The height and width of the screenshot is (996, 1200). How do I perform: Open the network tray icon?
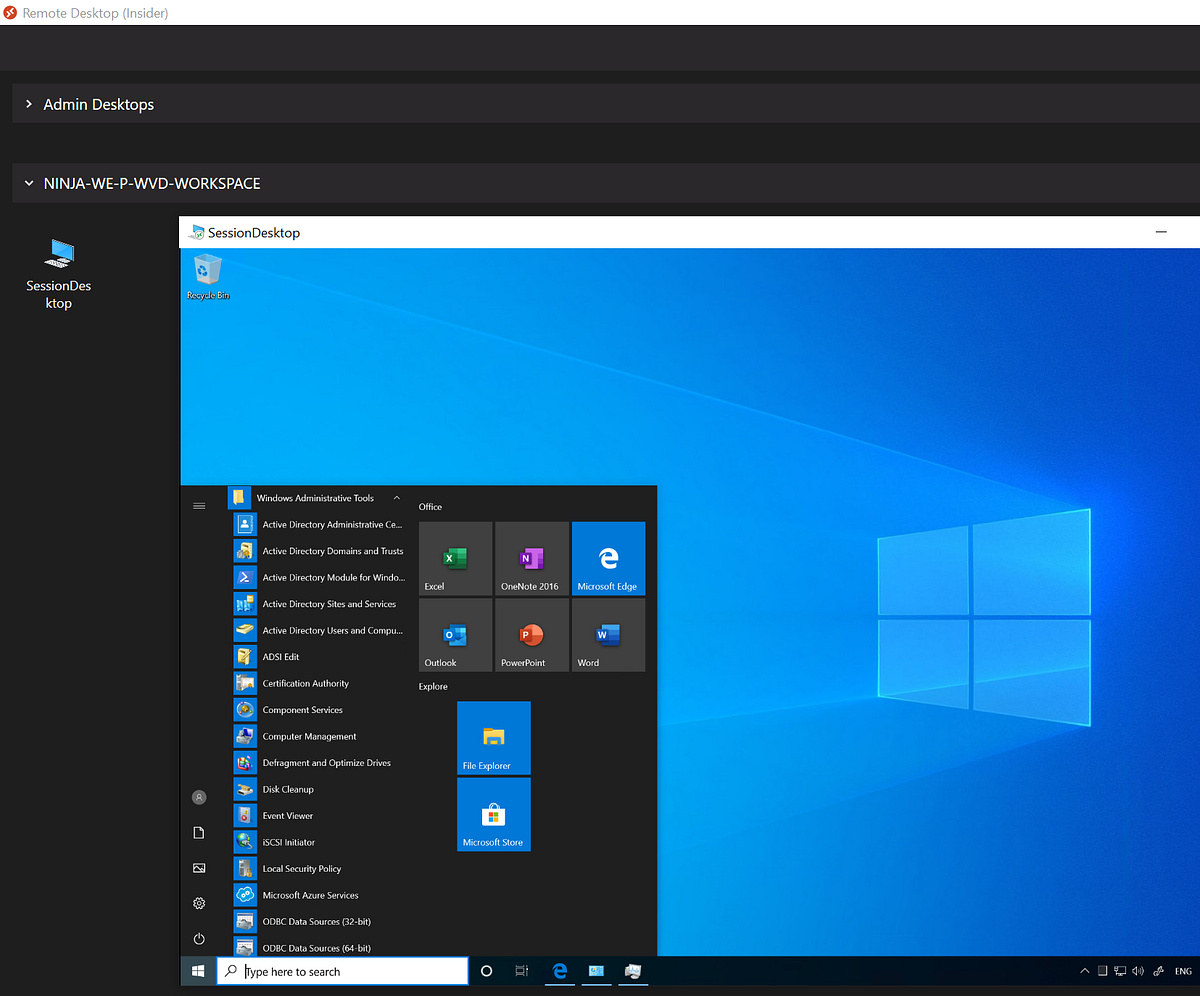point(1120,971)
